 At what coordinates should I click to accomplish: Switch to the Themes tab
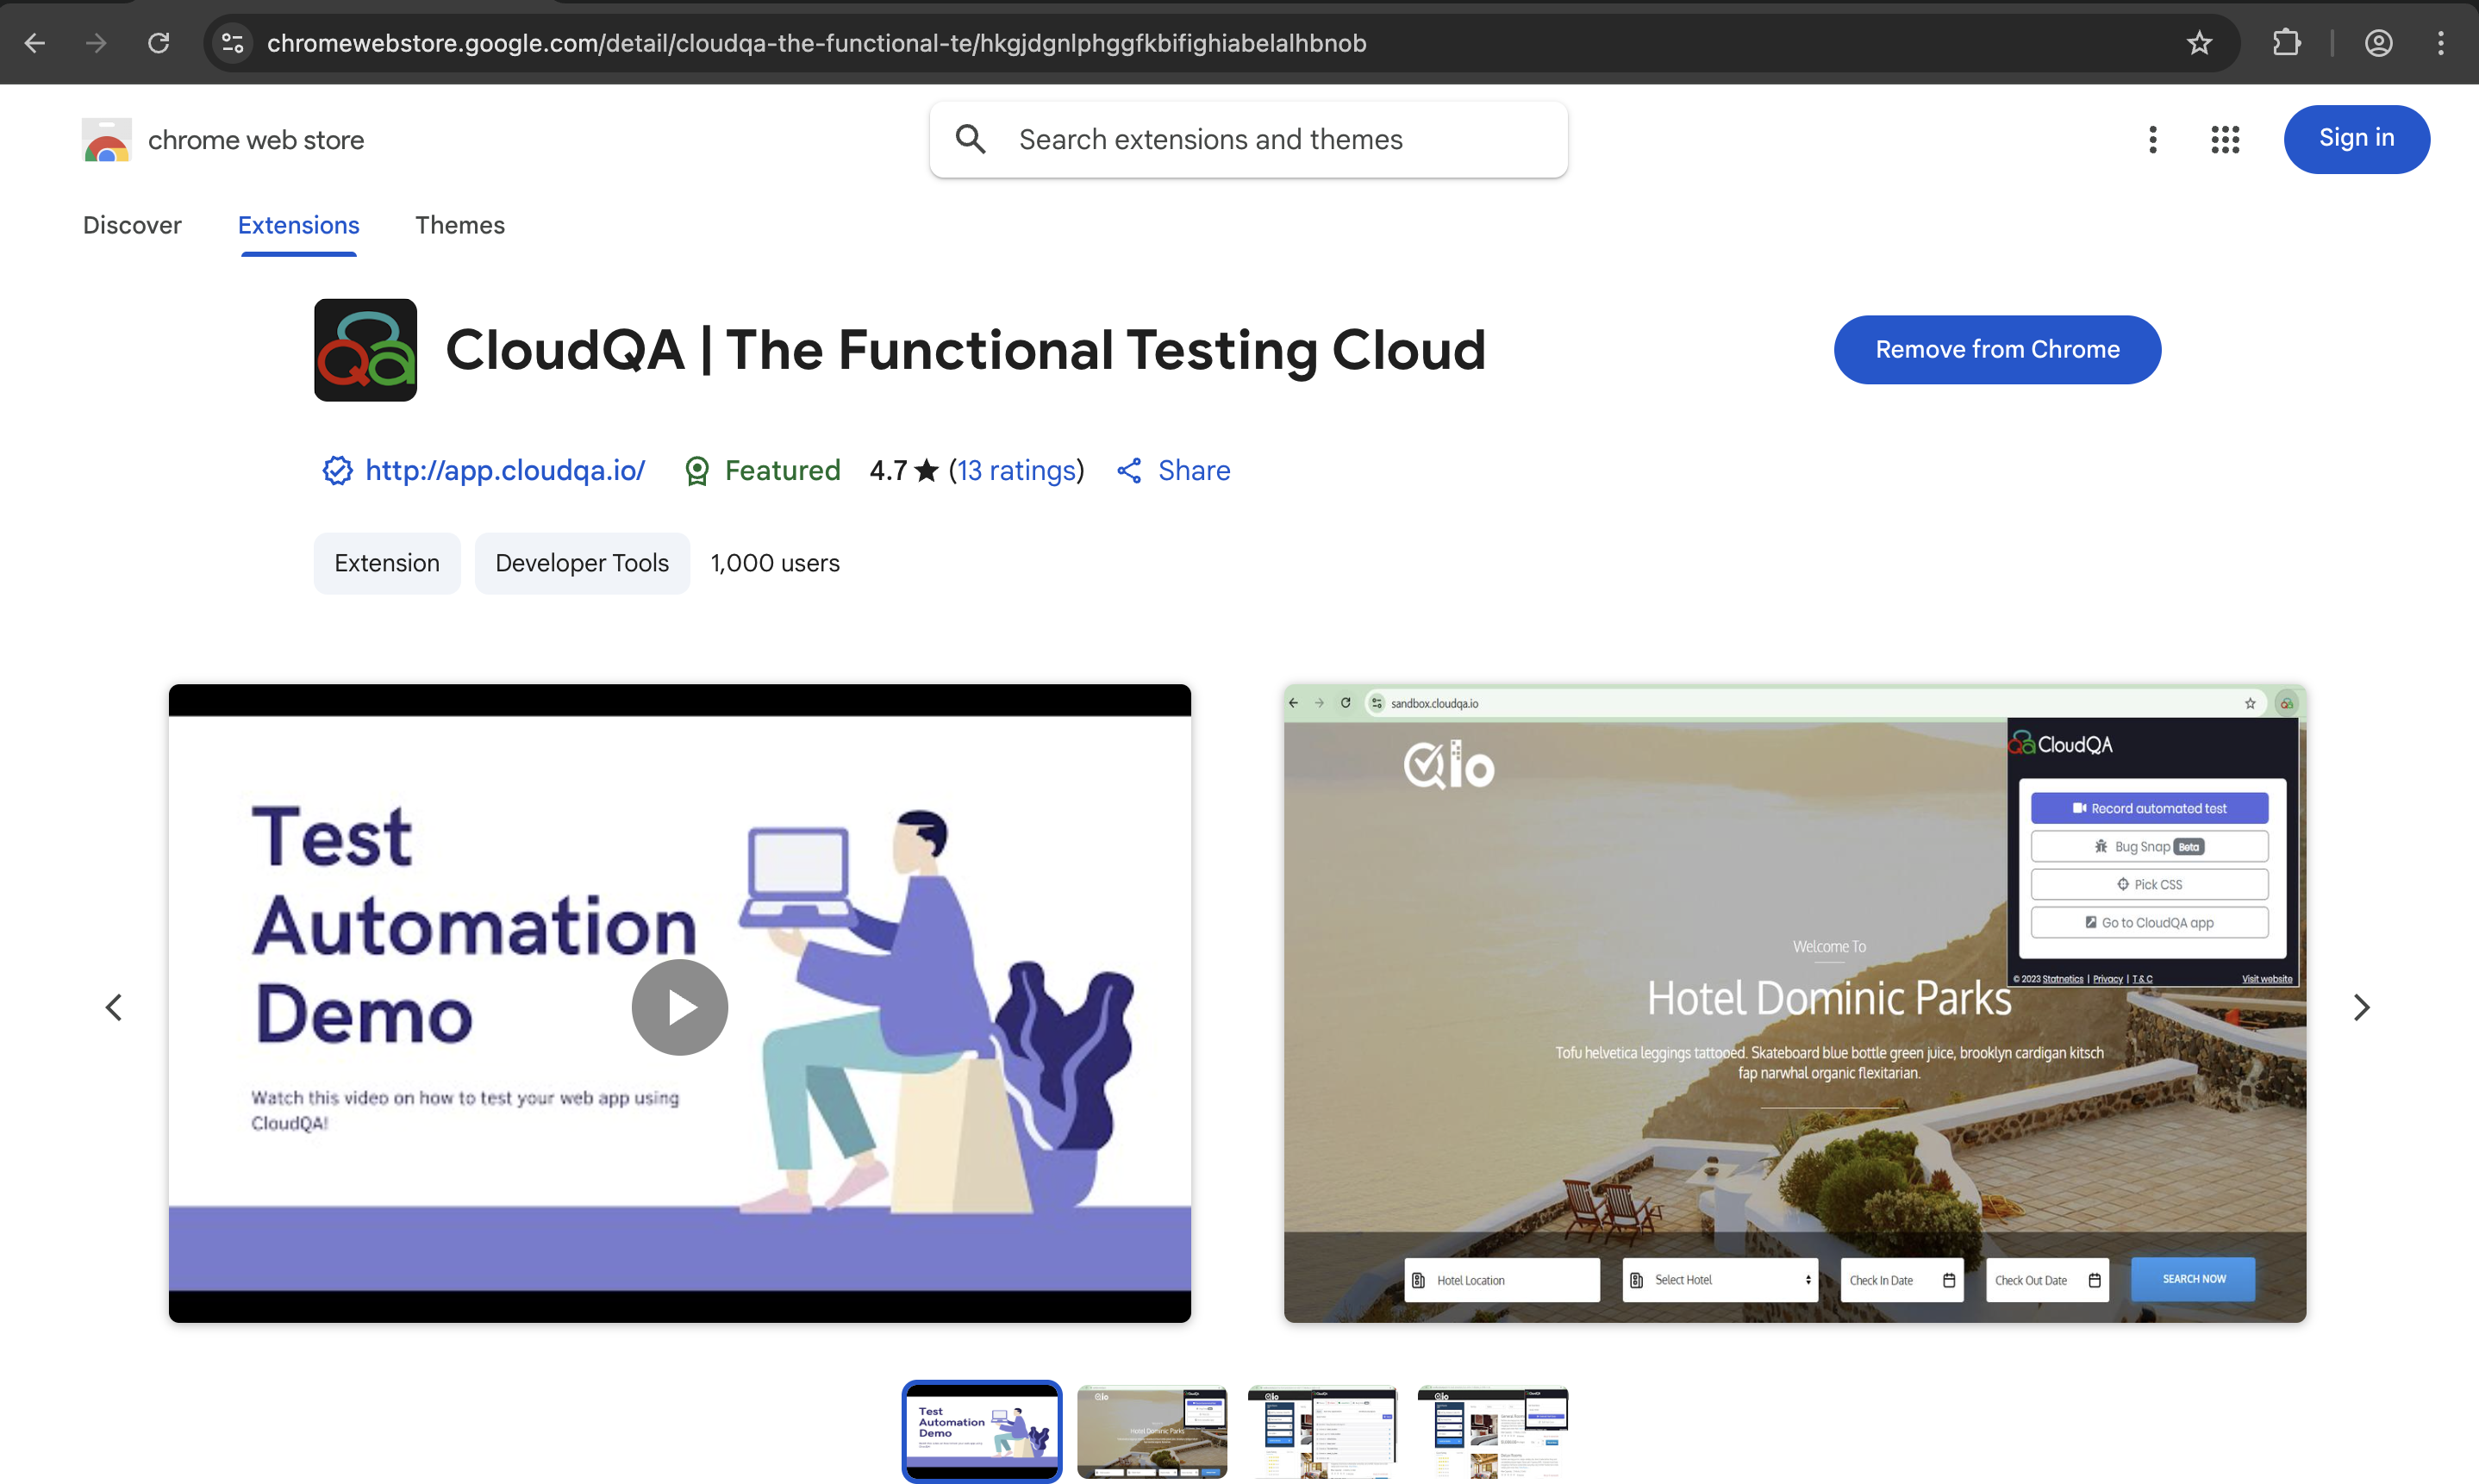pos(459,225)
